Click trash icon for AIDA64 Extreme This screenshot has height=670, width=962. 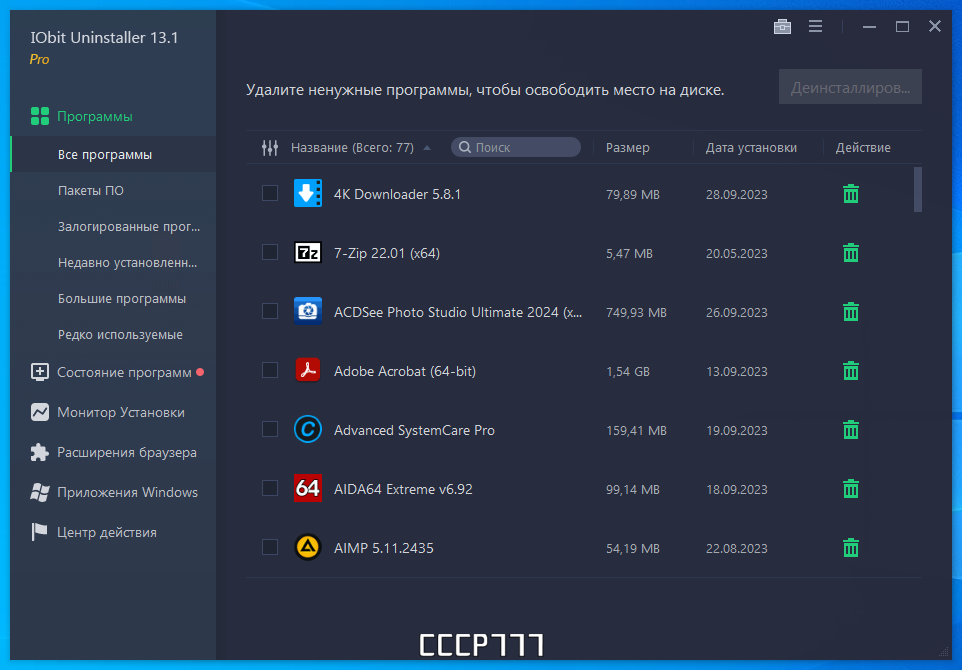coord(850,488)
